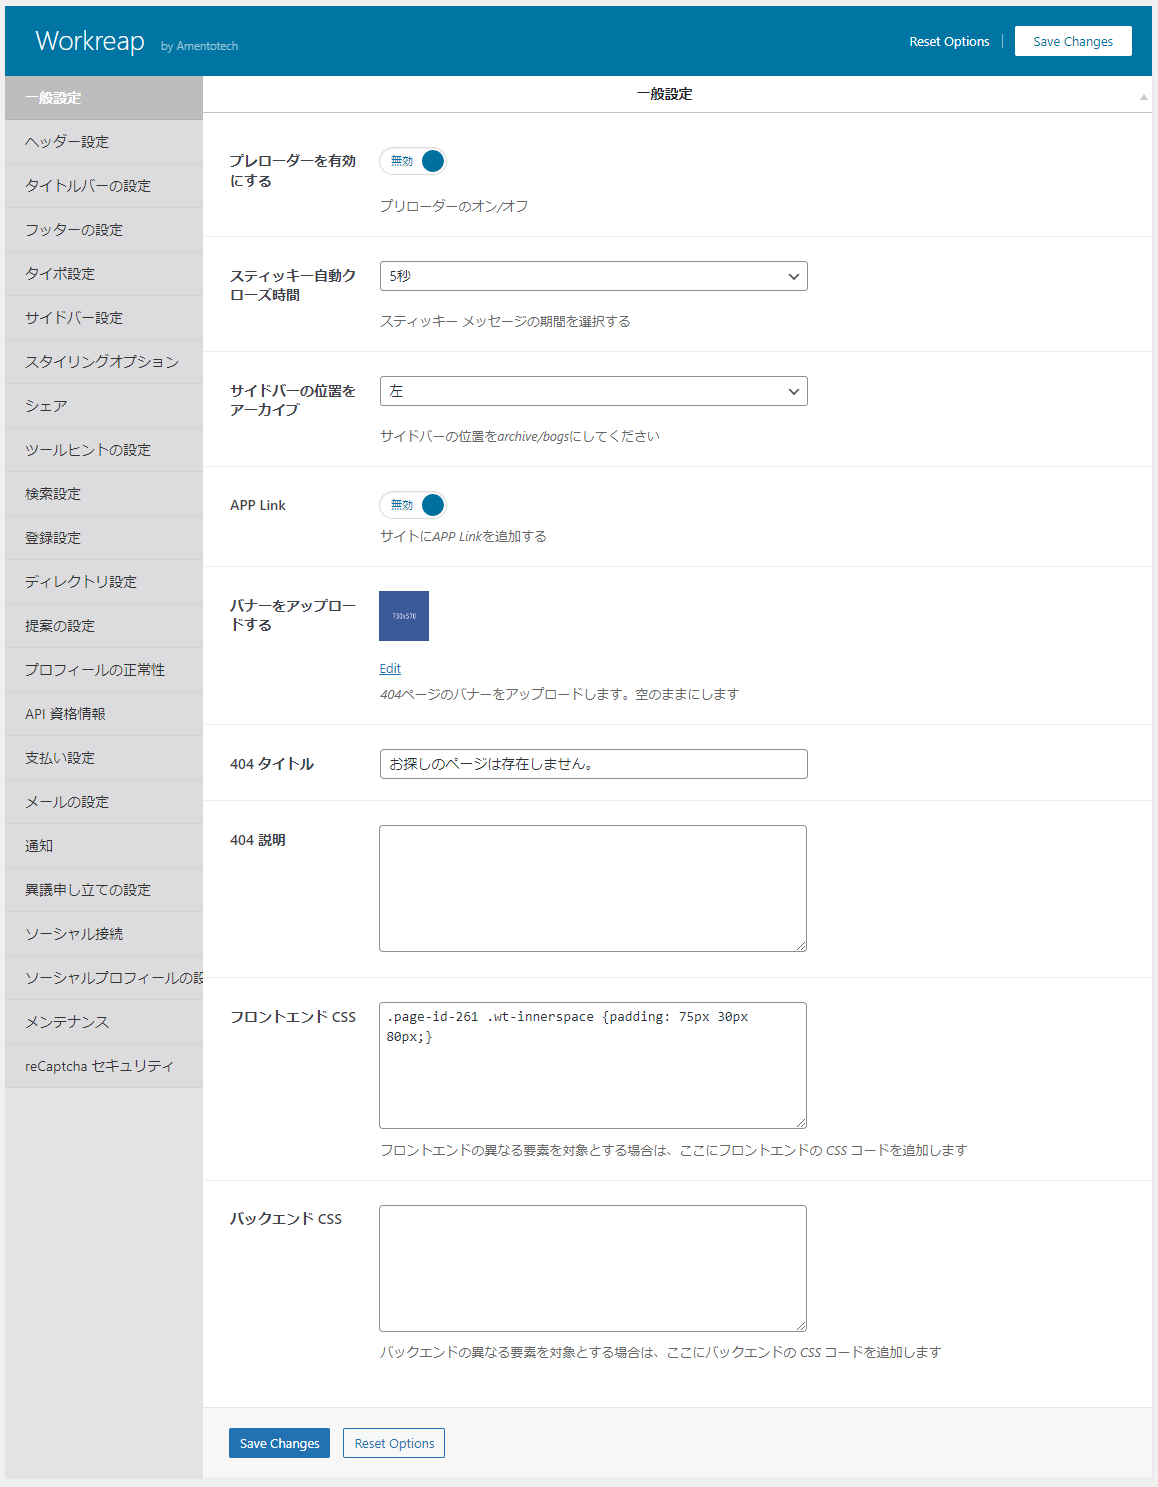Open the サイドバーの位置をアーカイブ dropdown
Image resolution: width=1158 pixels, height=1487 pixels.
pos(593,391)
